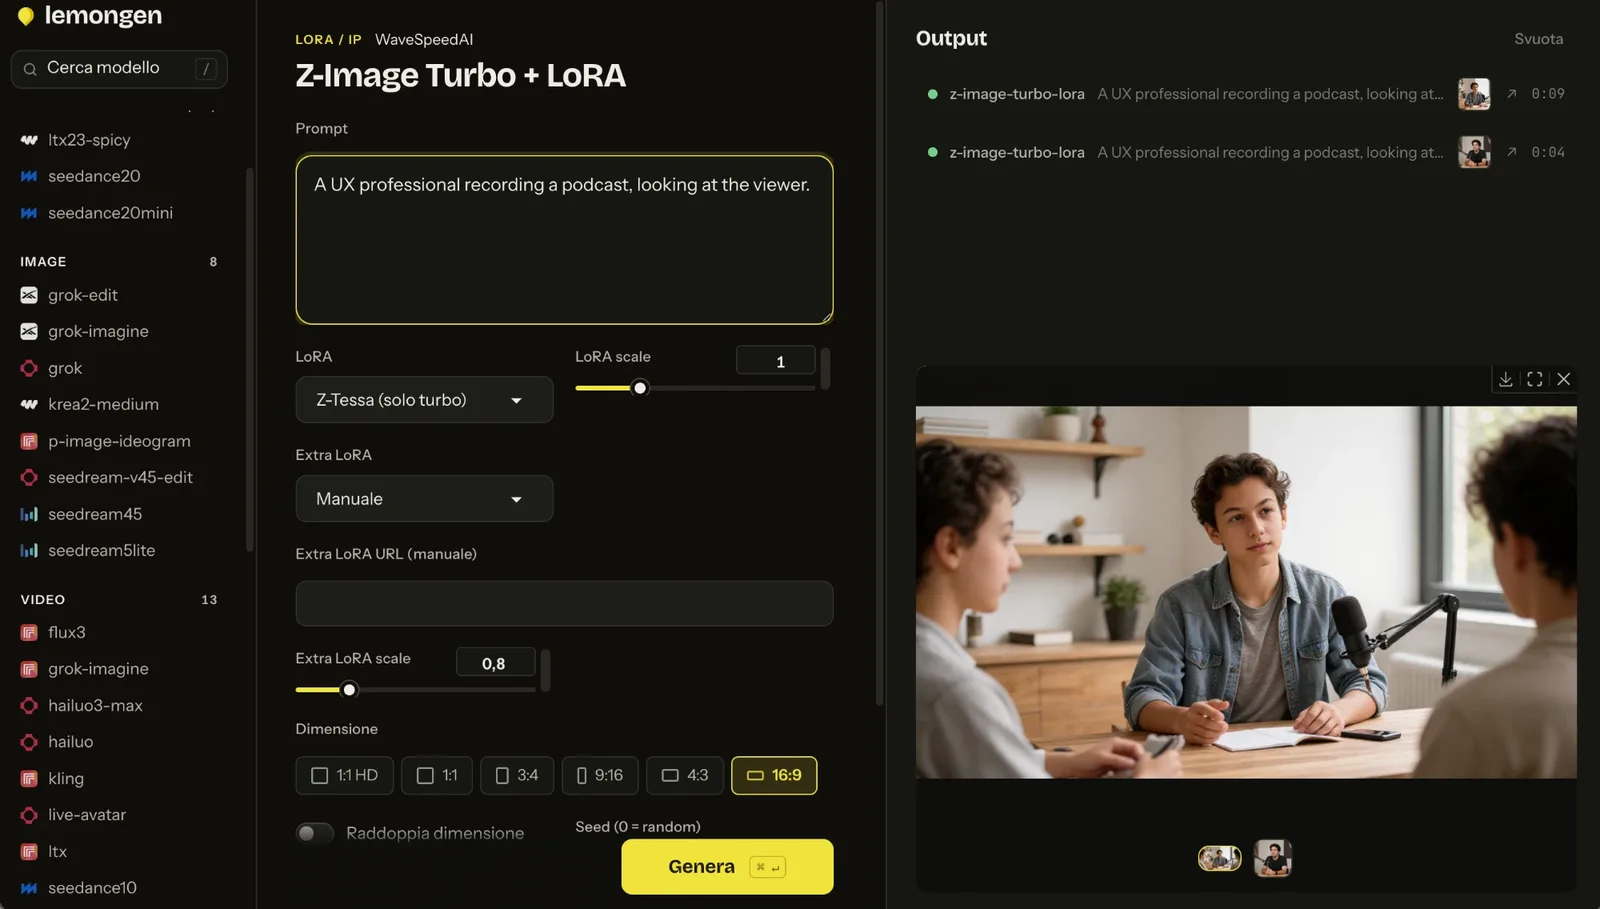Adjust the LoRA scale slider handle
Image resolution: width=1600 pixels, height=909 pixels.
click(x=640, y=388)
